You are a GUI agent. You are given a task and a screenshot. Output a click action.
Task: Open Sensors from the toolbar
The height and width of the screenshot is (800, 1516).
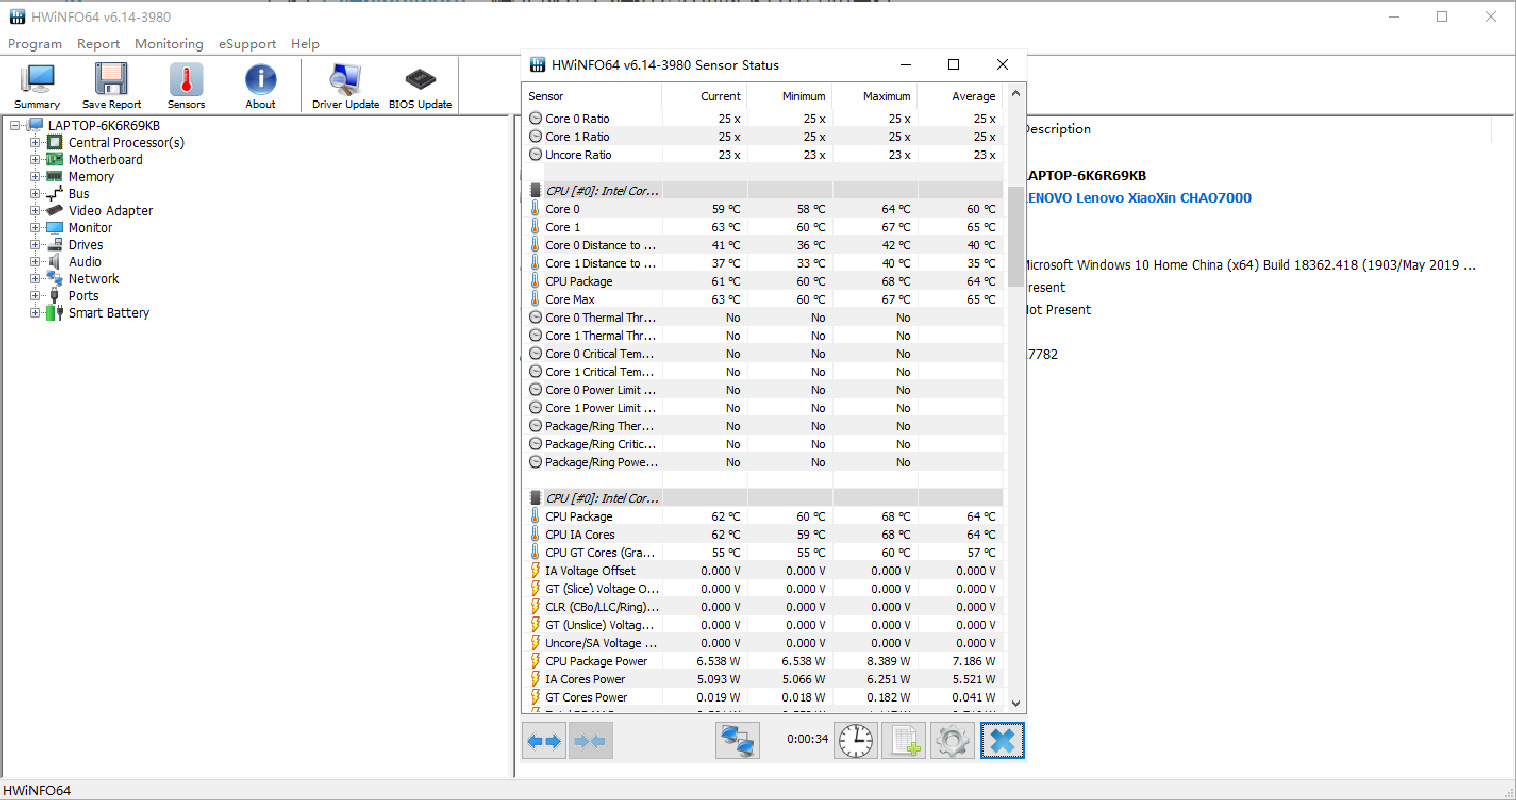coord(186,85)
